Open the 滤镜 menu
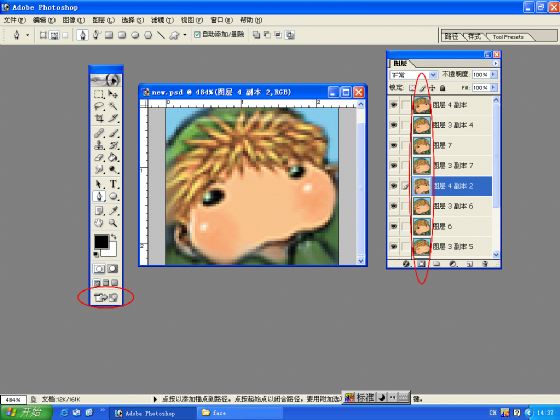Image resolution: width=560 pixels, height=420 pixels. 162,20
